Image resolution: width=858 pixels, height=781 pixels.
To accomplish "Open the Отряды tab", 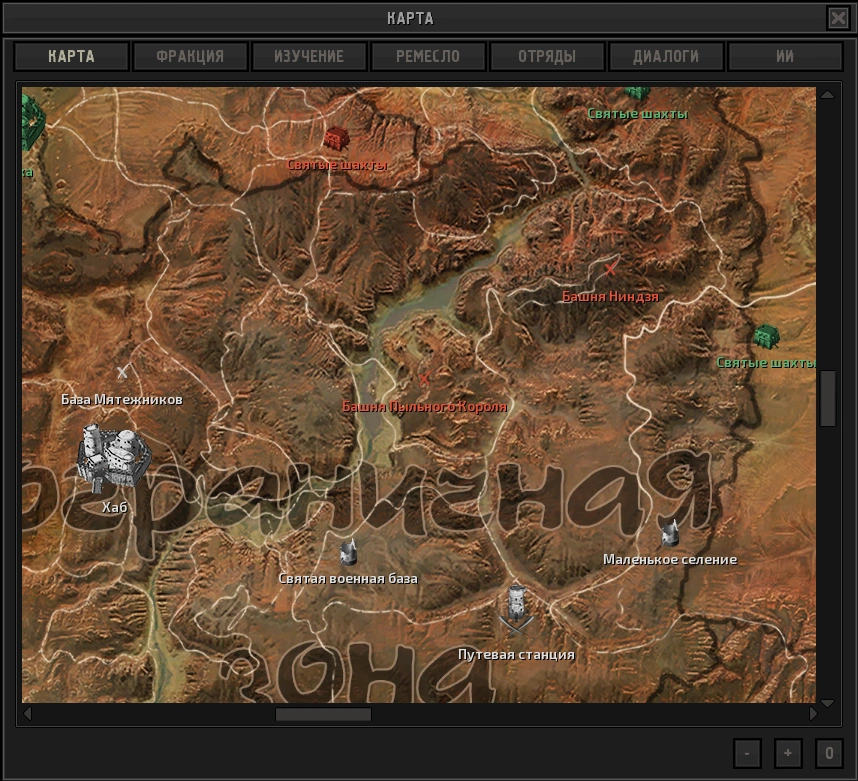I will 547,57.
